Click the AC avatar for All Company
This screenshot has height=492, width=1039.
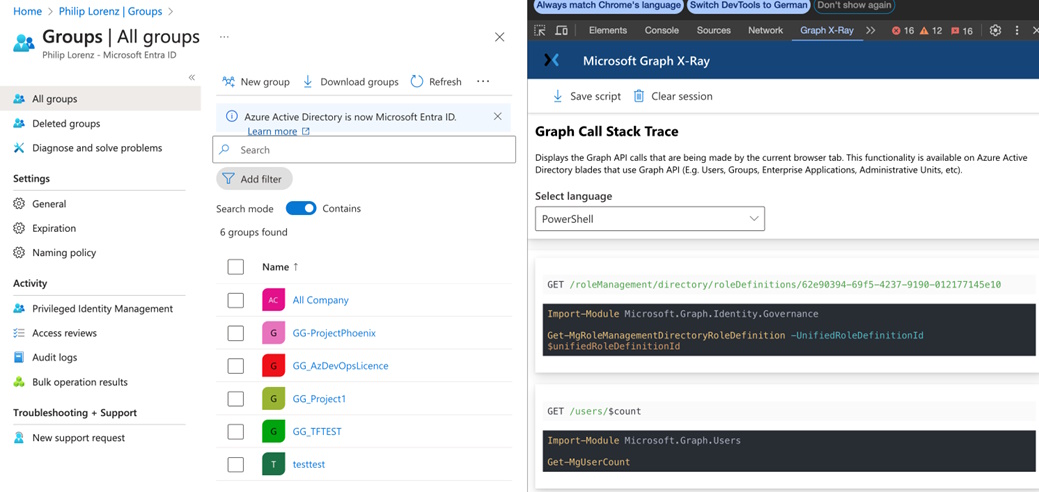tap(273, 300)
